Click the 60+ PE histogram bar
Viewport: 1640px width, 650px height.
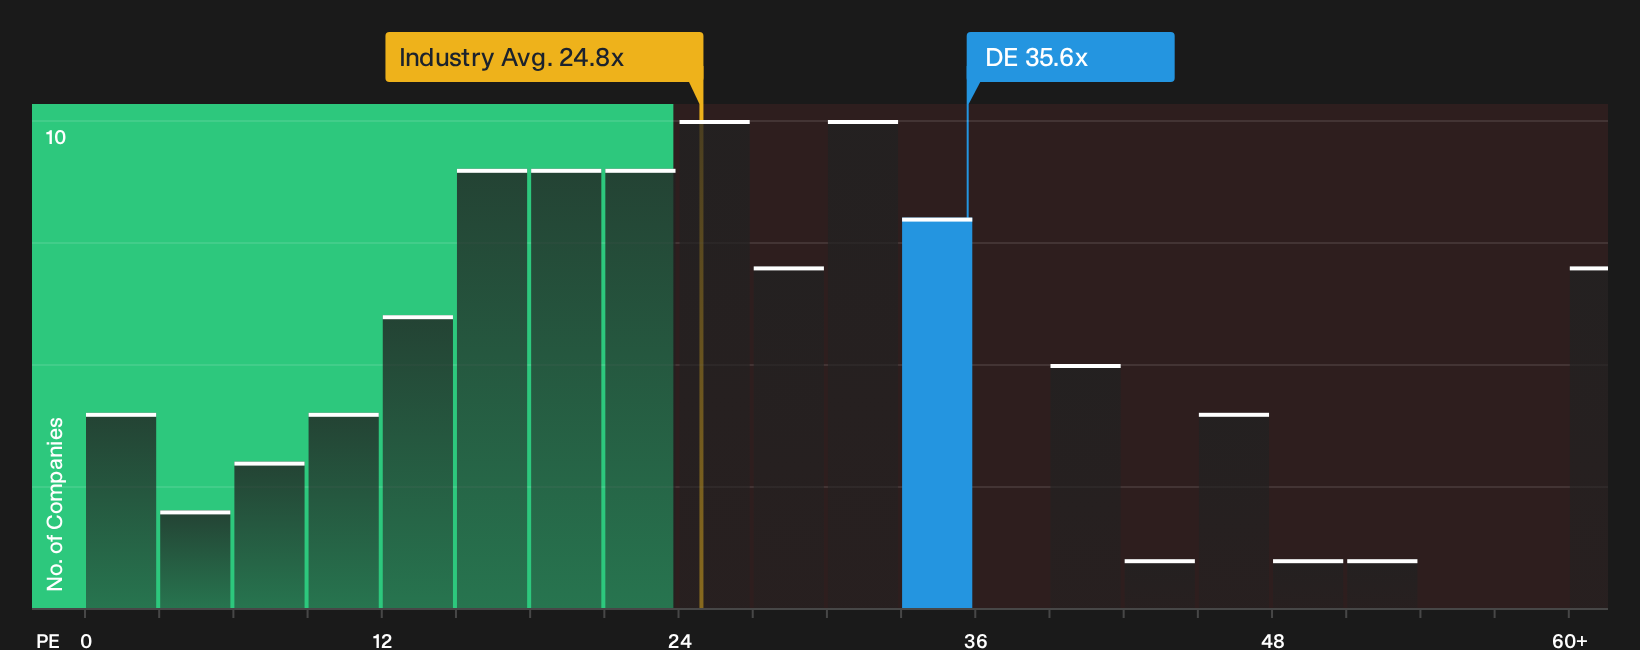point(1589,438)
